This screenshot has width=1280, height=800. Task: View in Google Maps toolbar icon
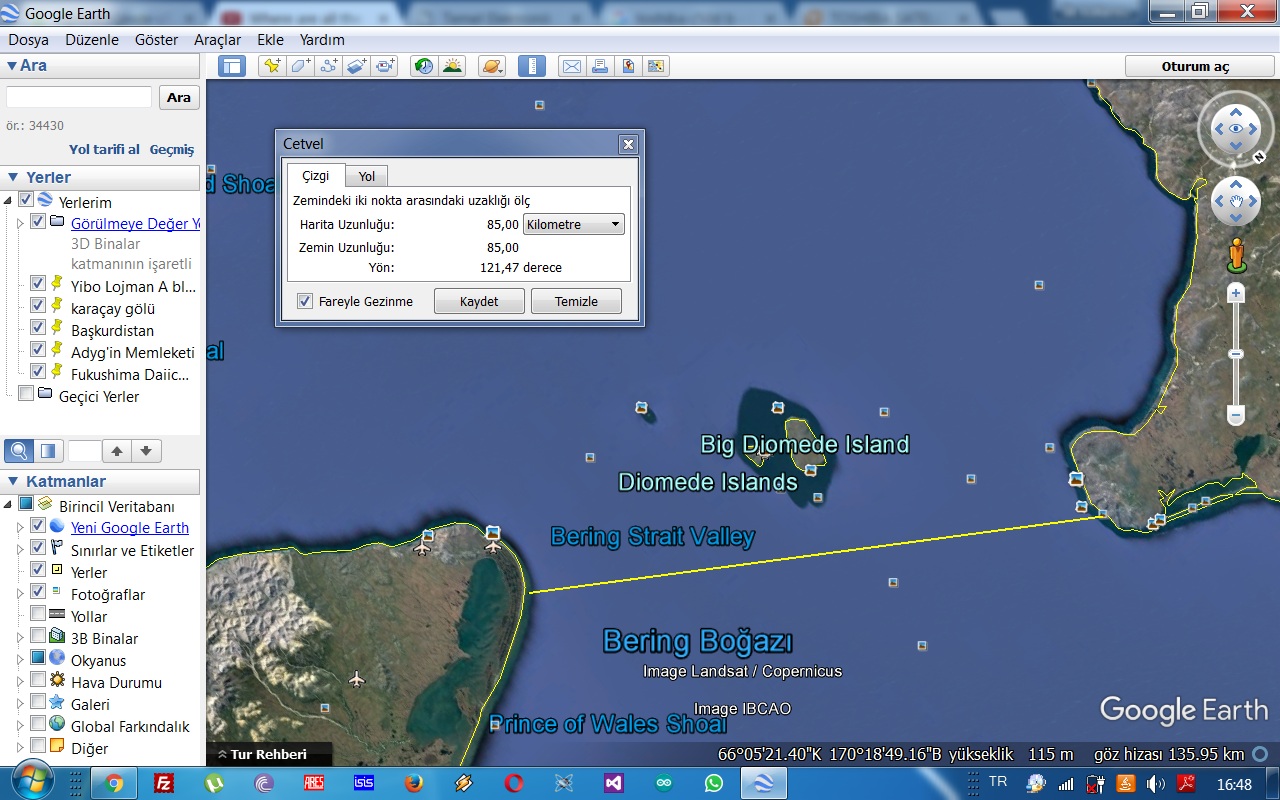656,67
